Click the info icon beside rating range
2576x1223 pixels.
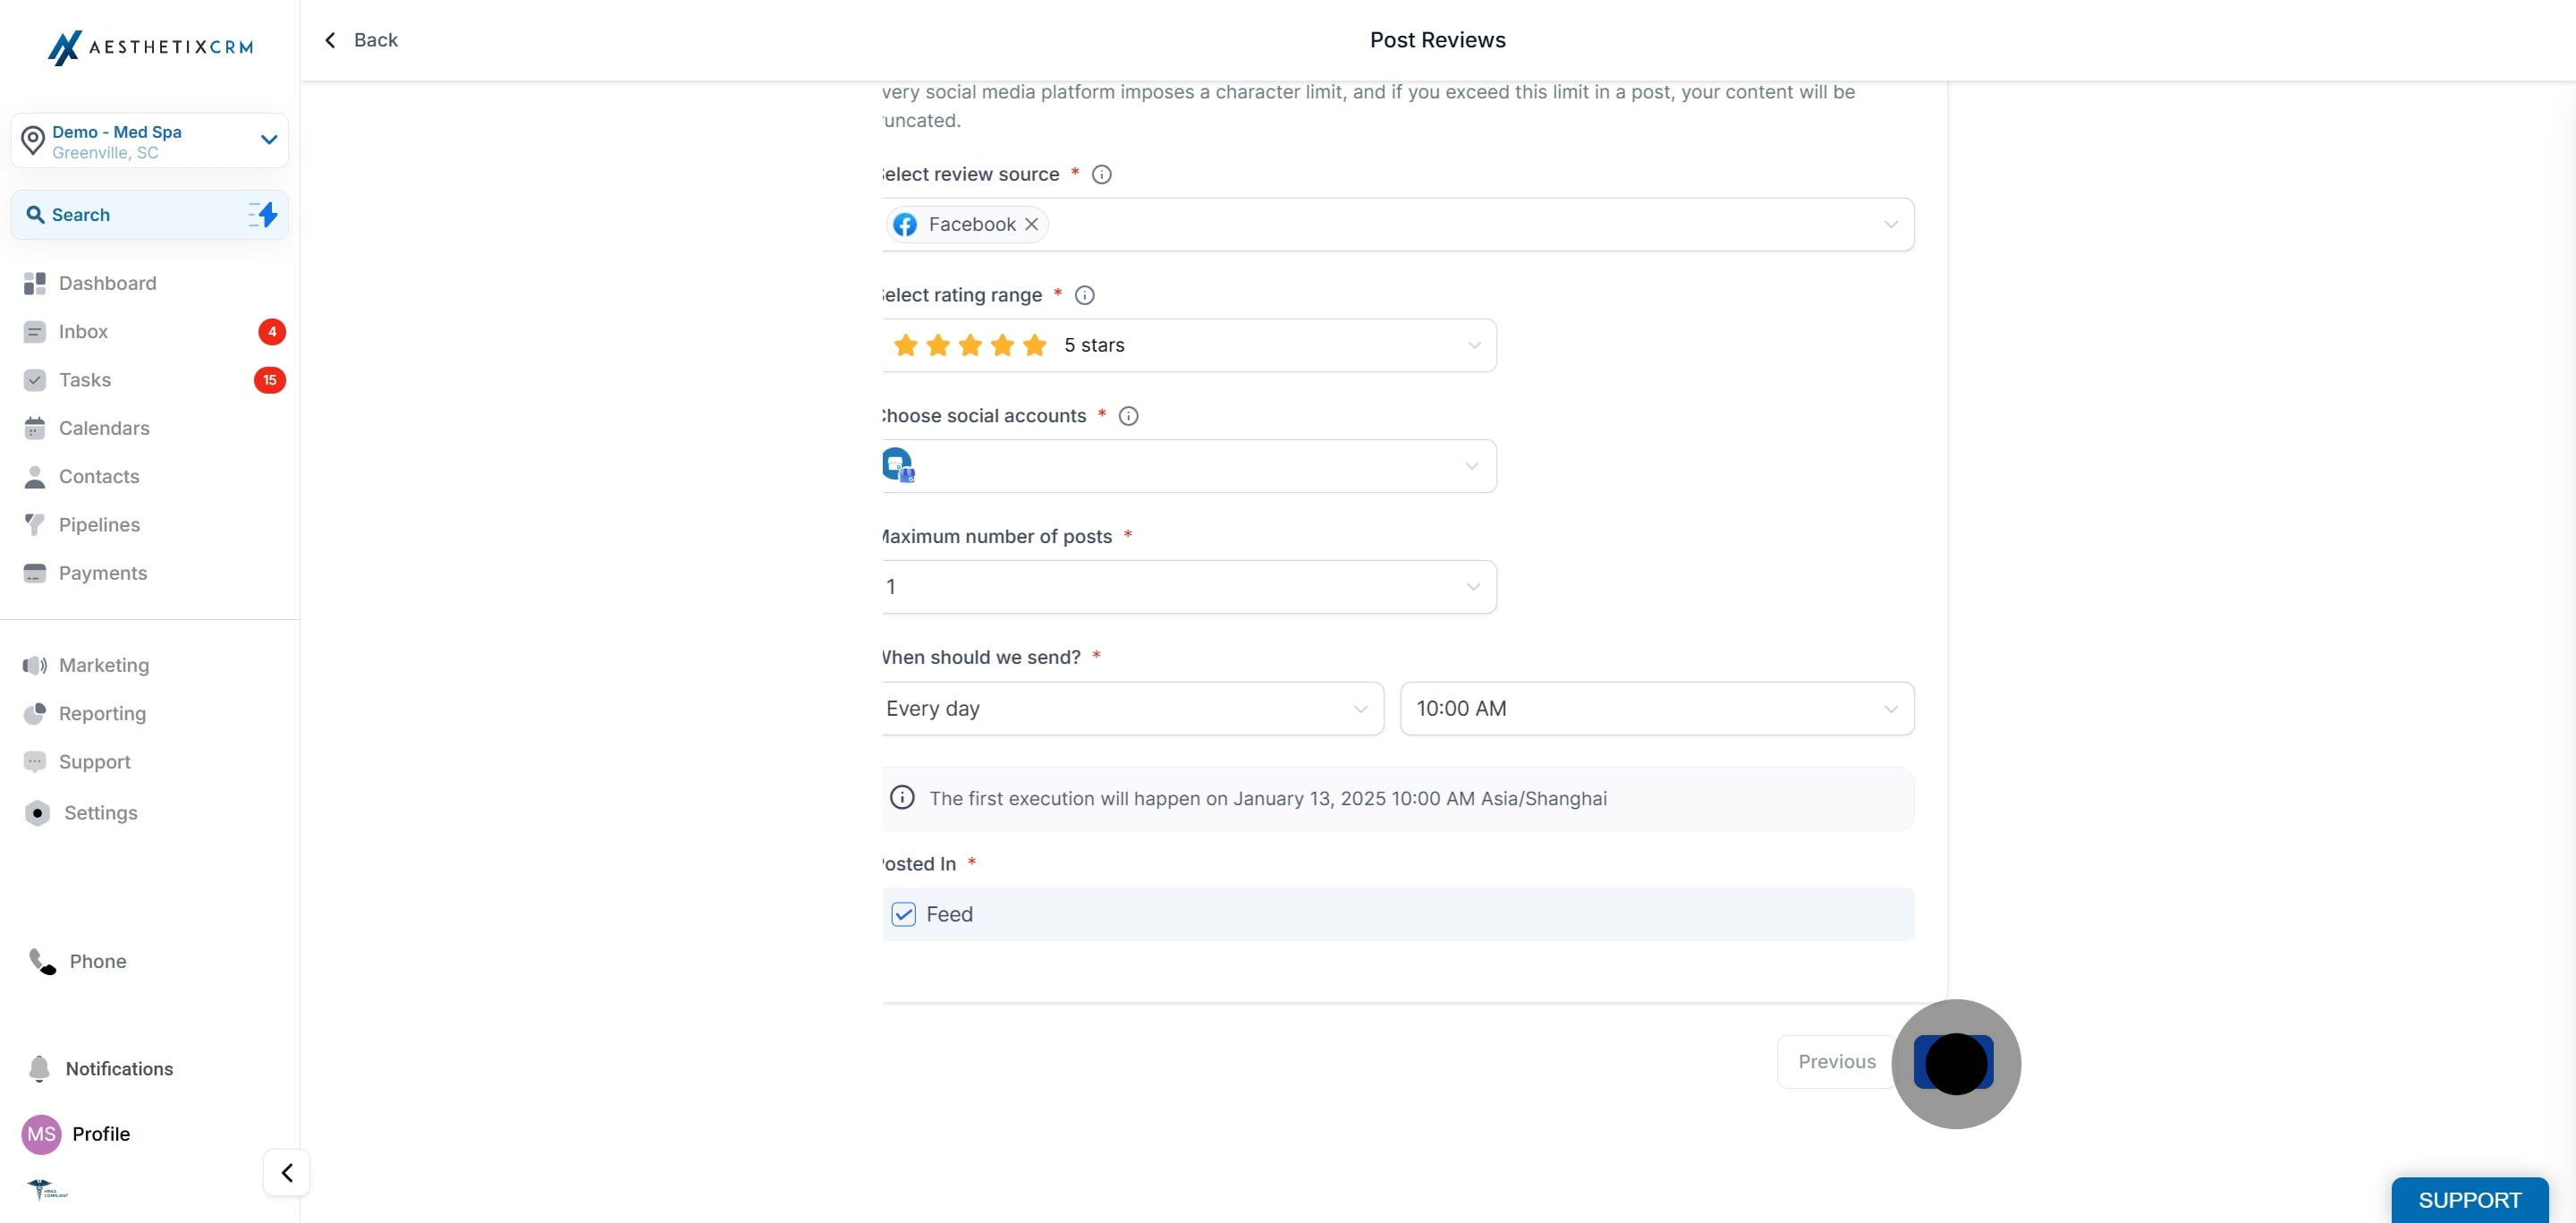coord(1084,295)
